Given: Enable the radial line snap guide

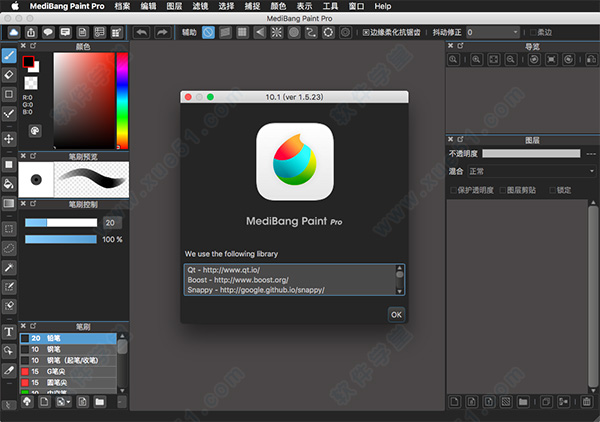Looking at the screenshot, I should (276, 33).
